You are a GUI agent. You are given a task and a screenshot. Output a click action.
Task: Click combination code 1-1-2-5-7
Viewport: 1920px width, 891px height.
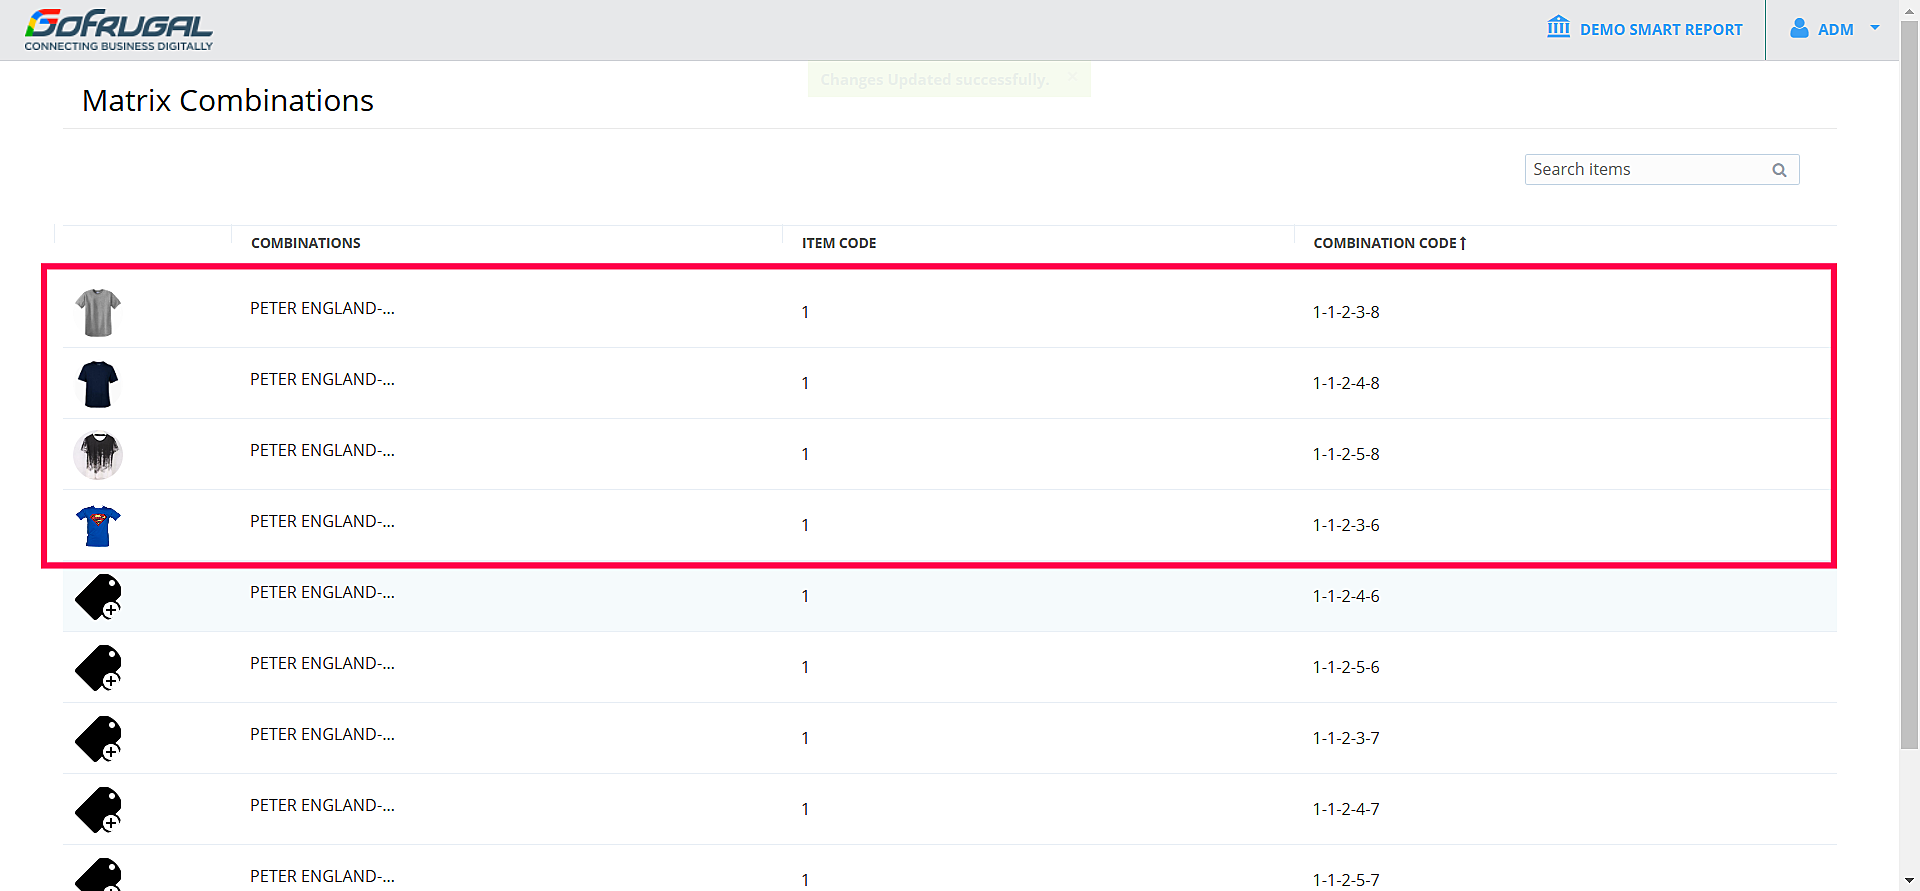point(1346,880)
